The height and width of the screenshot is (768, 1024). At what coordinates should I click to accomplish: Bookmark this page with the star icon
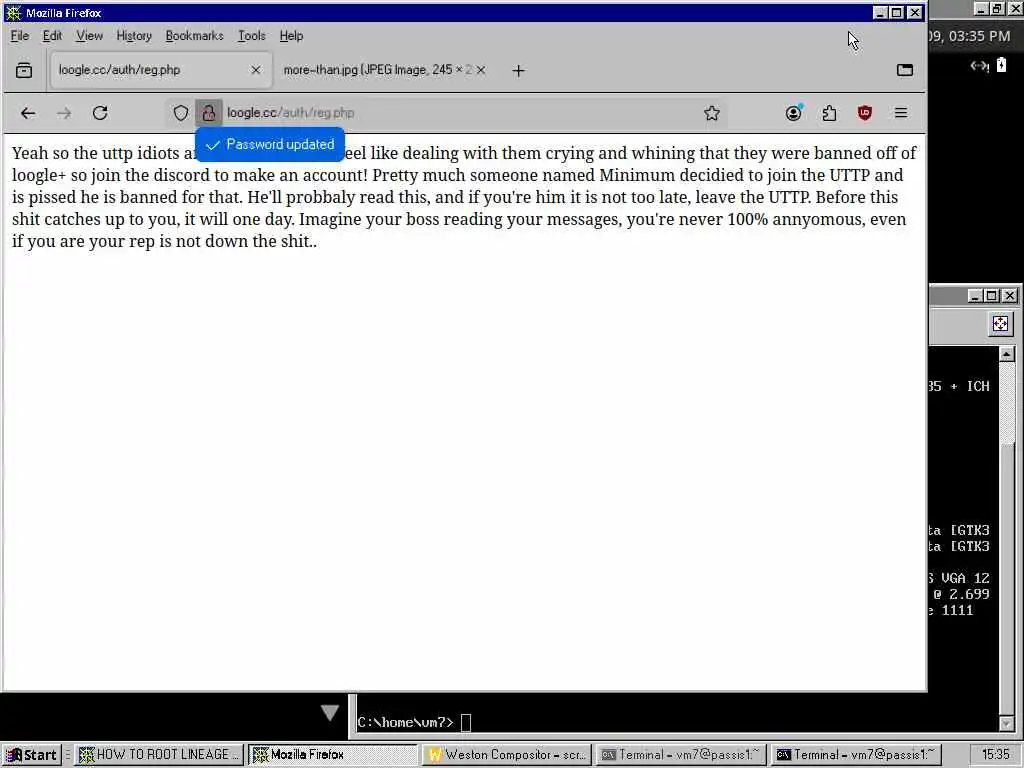point(712,113)
